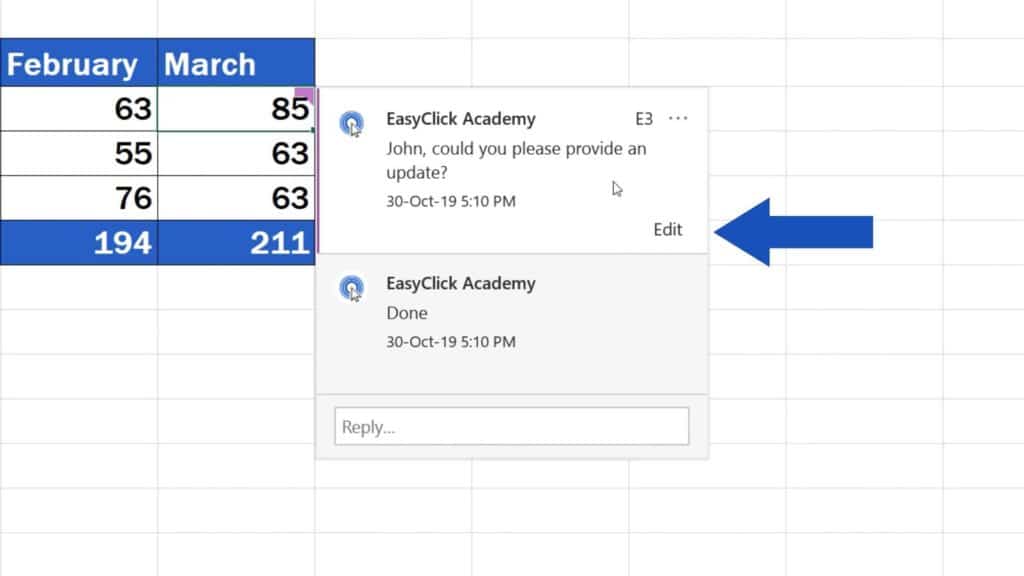This screenshot has width=1024, height=576.
Task: Click the Done reply text
Action: pos(407,313)
